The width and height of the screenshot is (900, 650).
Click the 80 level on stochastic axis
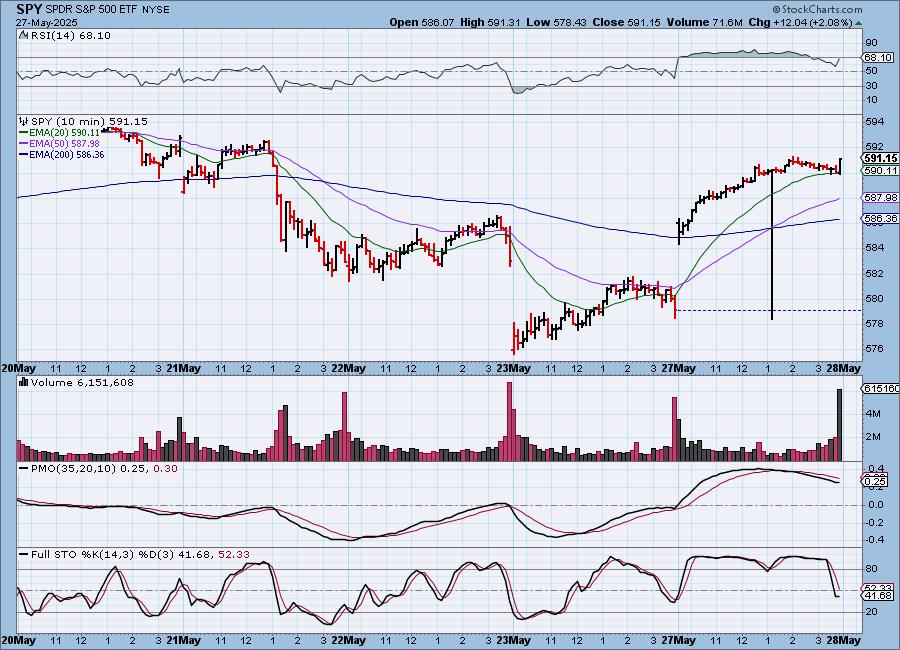click(x=871, y=568)
